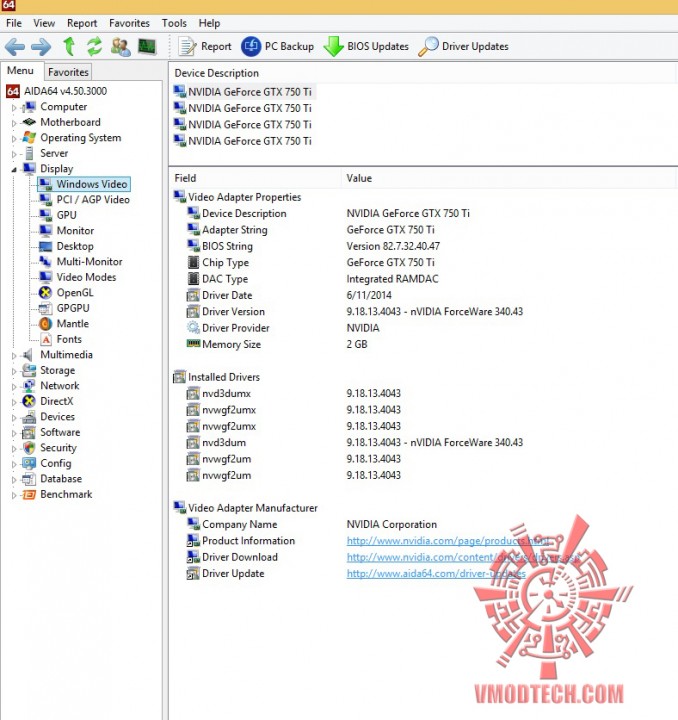The image size is (678, 720).
Task: Select the Driver Version field row
Action: (x=424, y=312)
